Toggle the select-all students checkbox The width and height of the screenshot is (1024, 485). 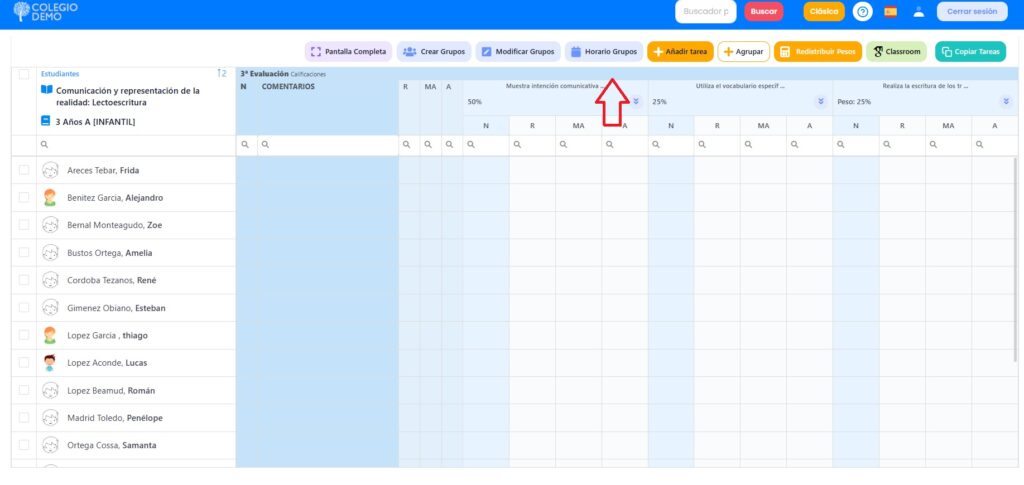(x=24, y=74)
